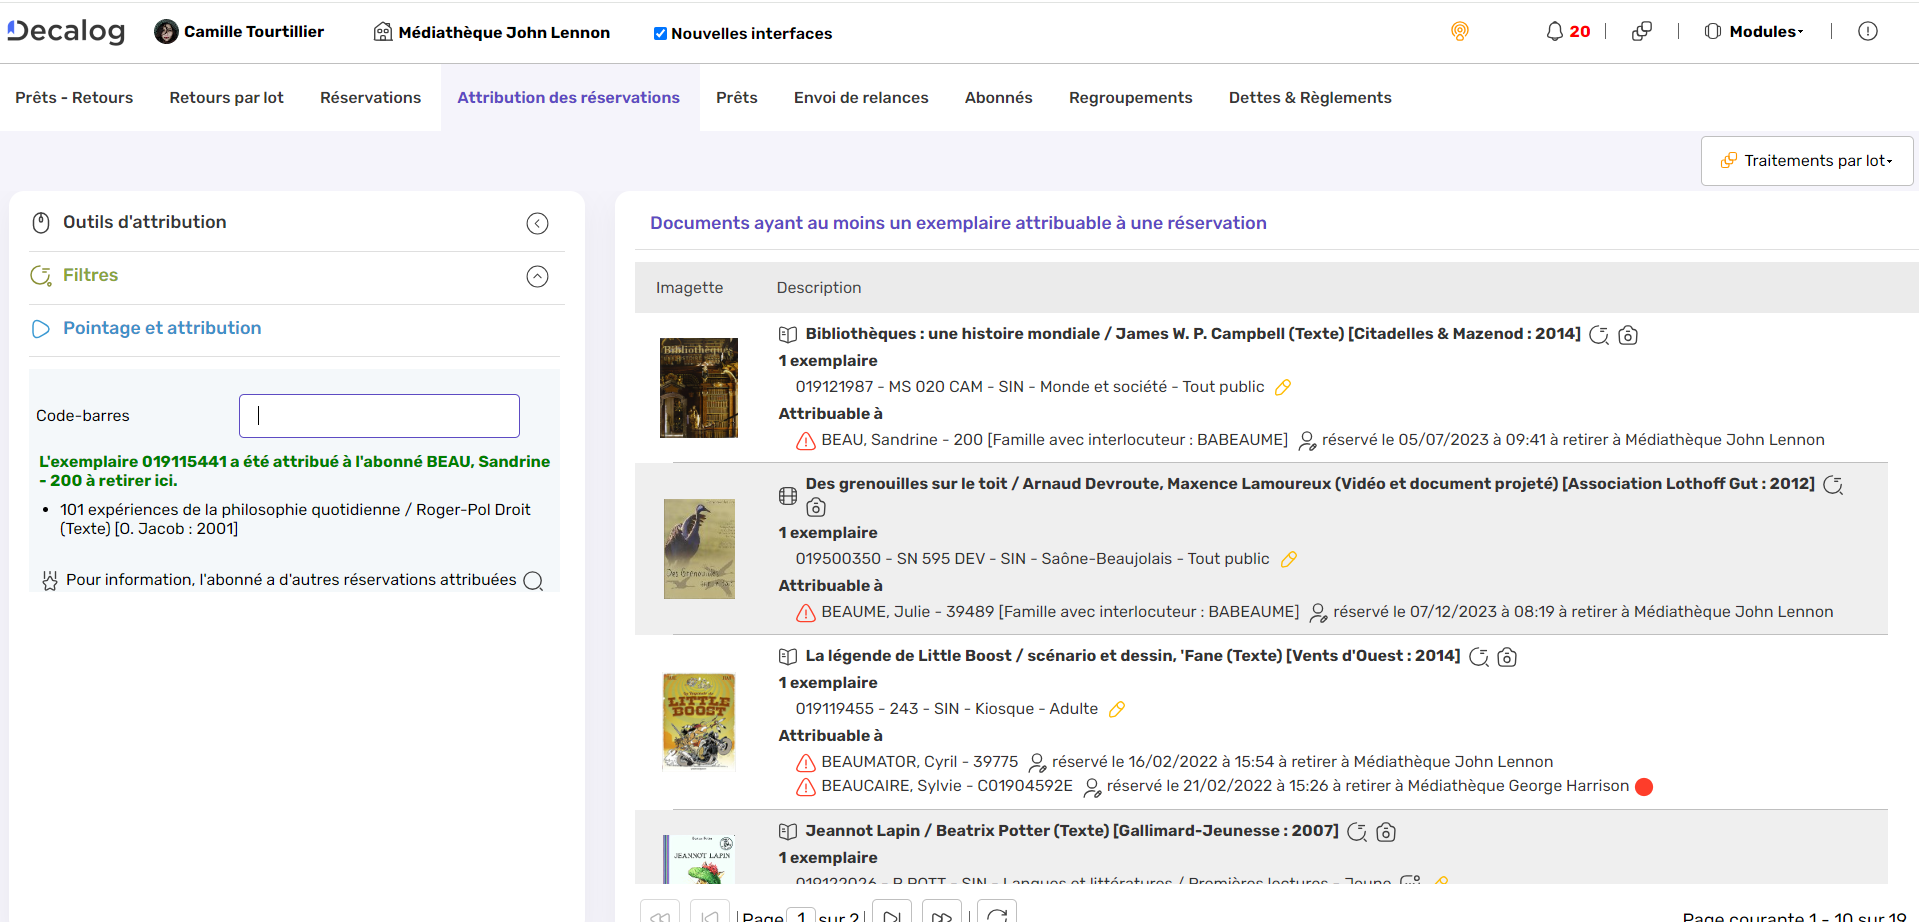
Task: Click the refresh icon in the pagination bar
Action: point(995,913)
